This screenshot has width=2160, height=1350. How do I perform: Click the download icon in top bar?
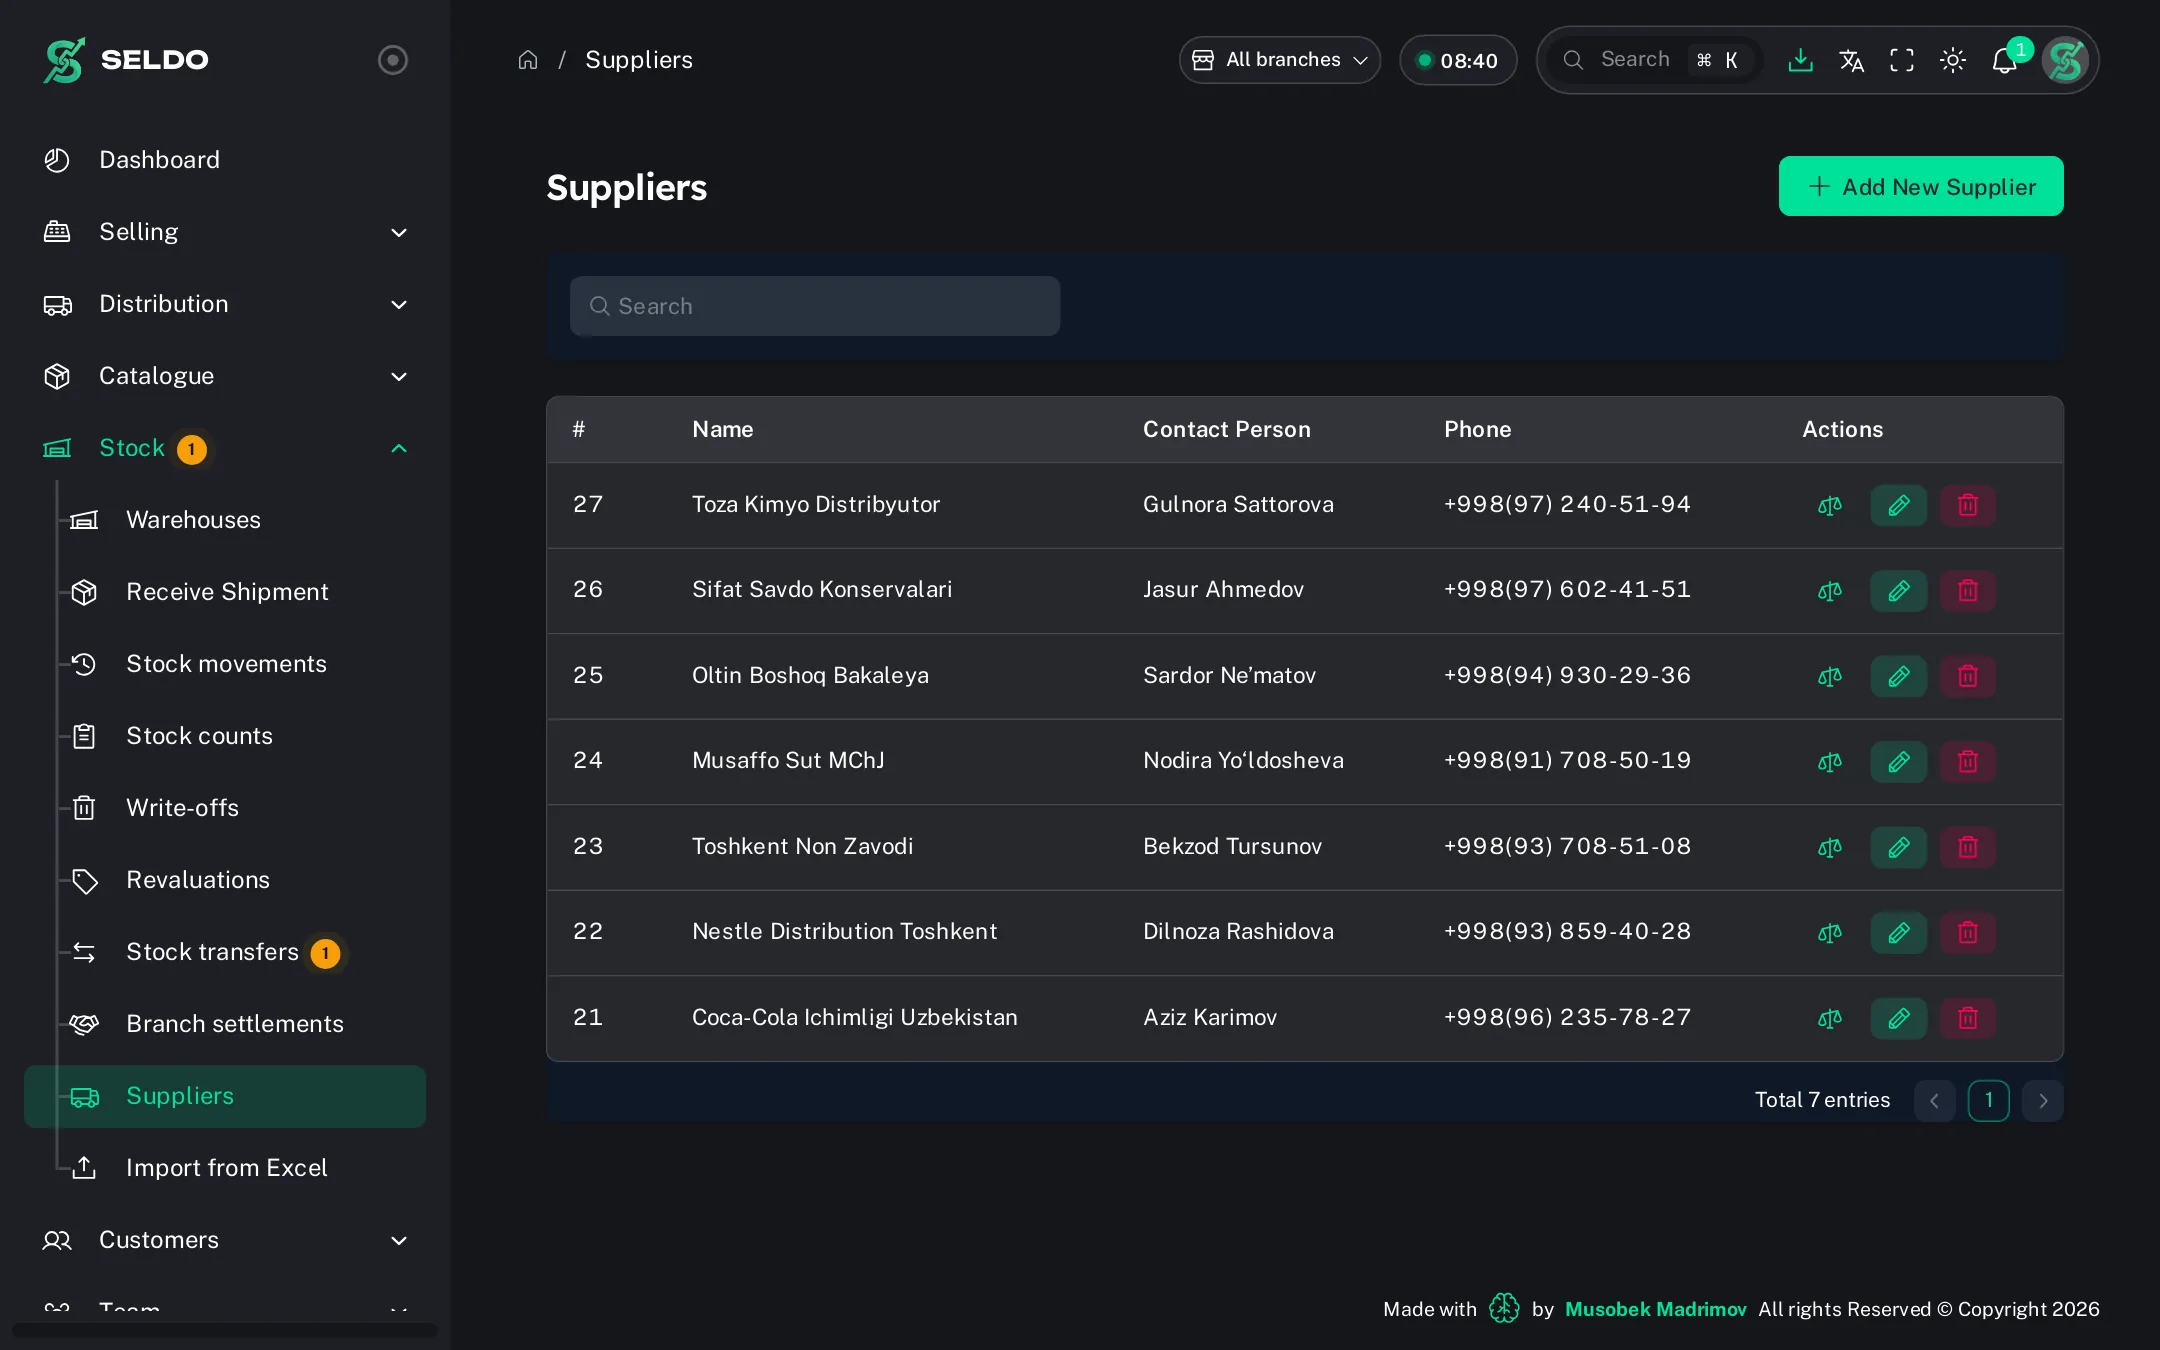[1800, 60]
